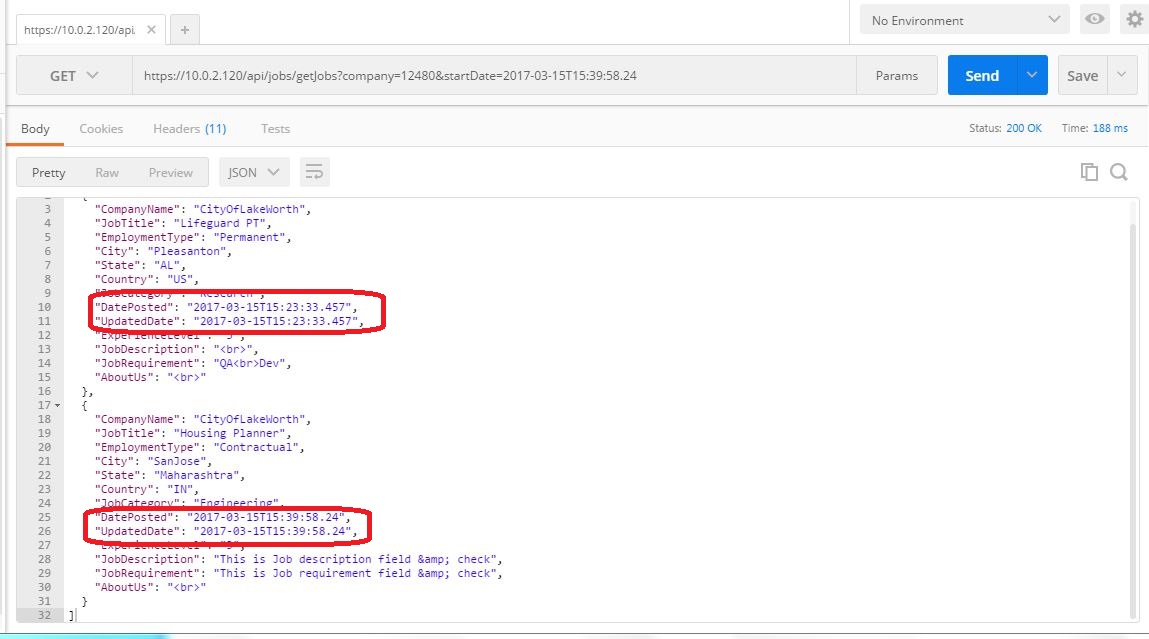This screenshot has height=639, width=1149.
Task: Expand the No Environment dropdown
Action: (x=964, y=20)
